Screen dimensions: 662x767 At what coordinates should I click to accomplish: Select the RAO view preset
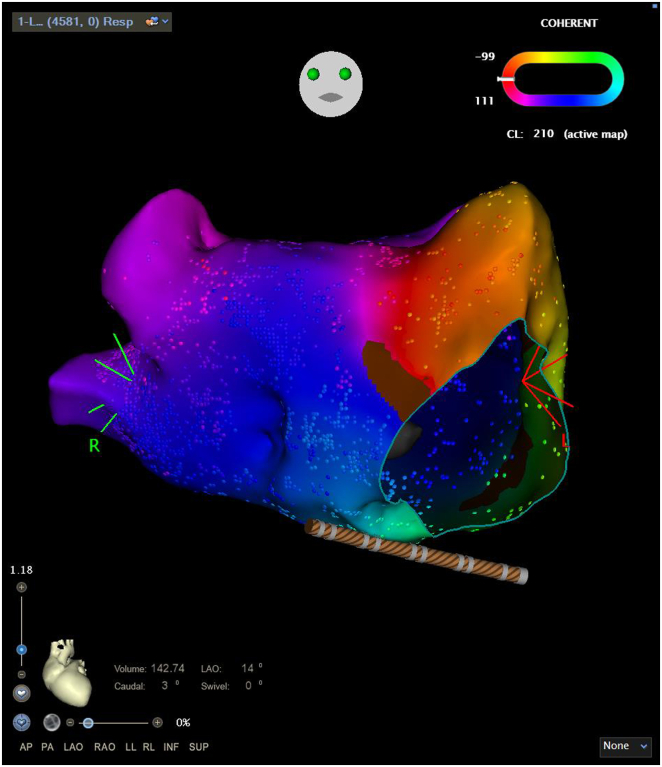pos(103,747)
